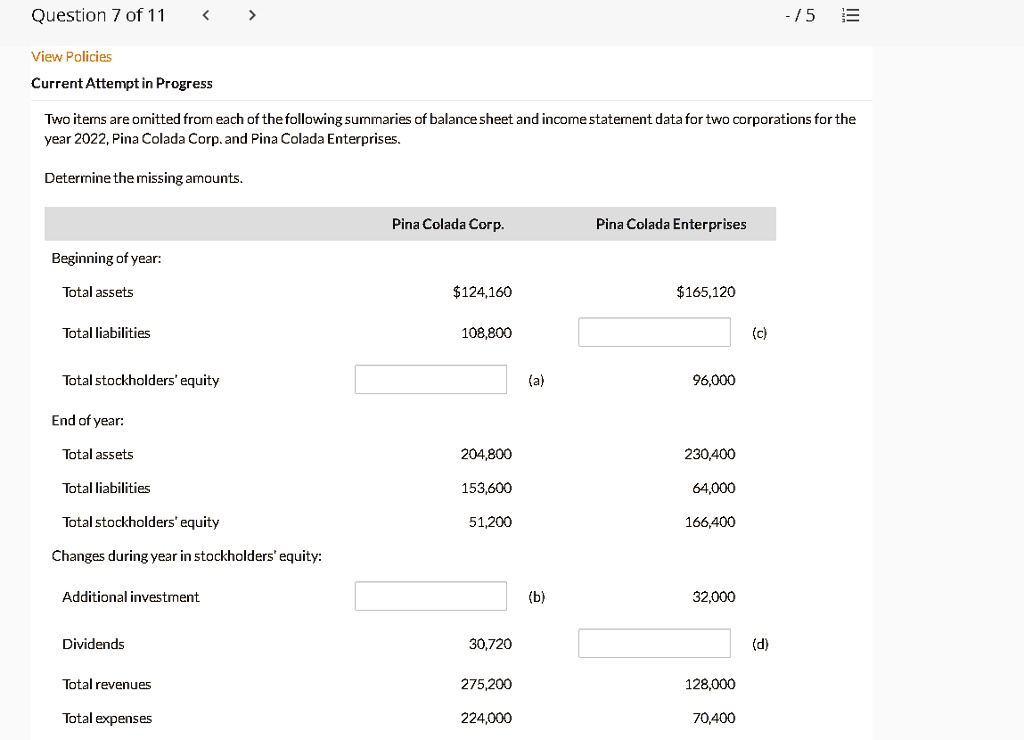Click 'Changes during year in stockholders' equity:' label
This screenshot has height=740, width=1024.
(187, 556)
